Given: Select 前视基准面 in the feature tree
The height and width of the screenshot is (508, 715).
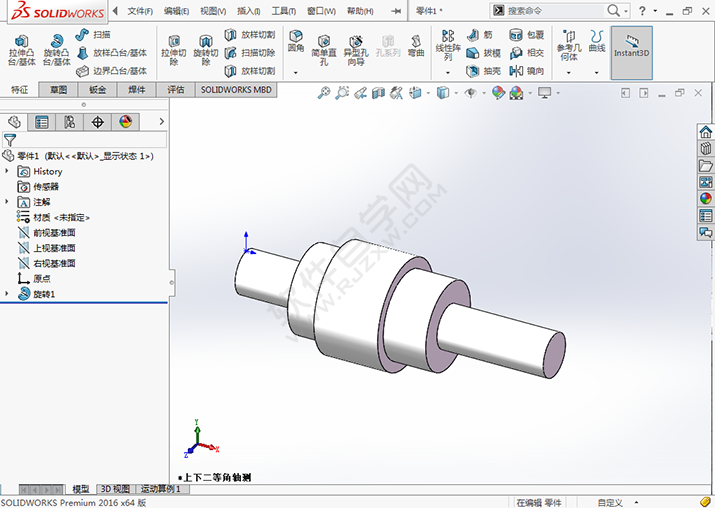Looking at the screenshot, I should click(x=54, y=233).
